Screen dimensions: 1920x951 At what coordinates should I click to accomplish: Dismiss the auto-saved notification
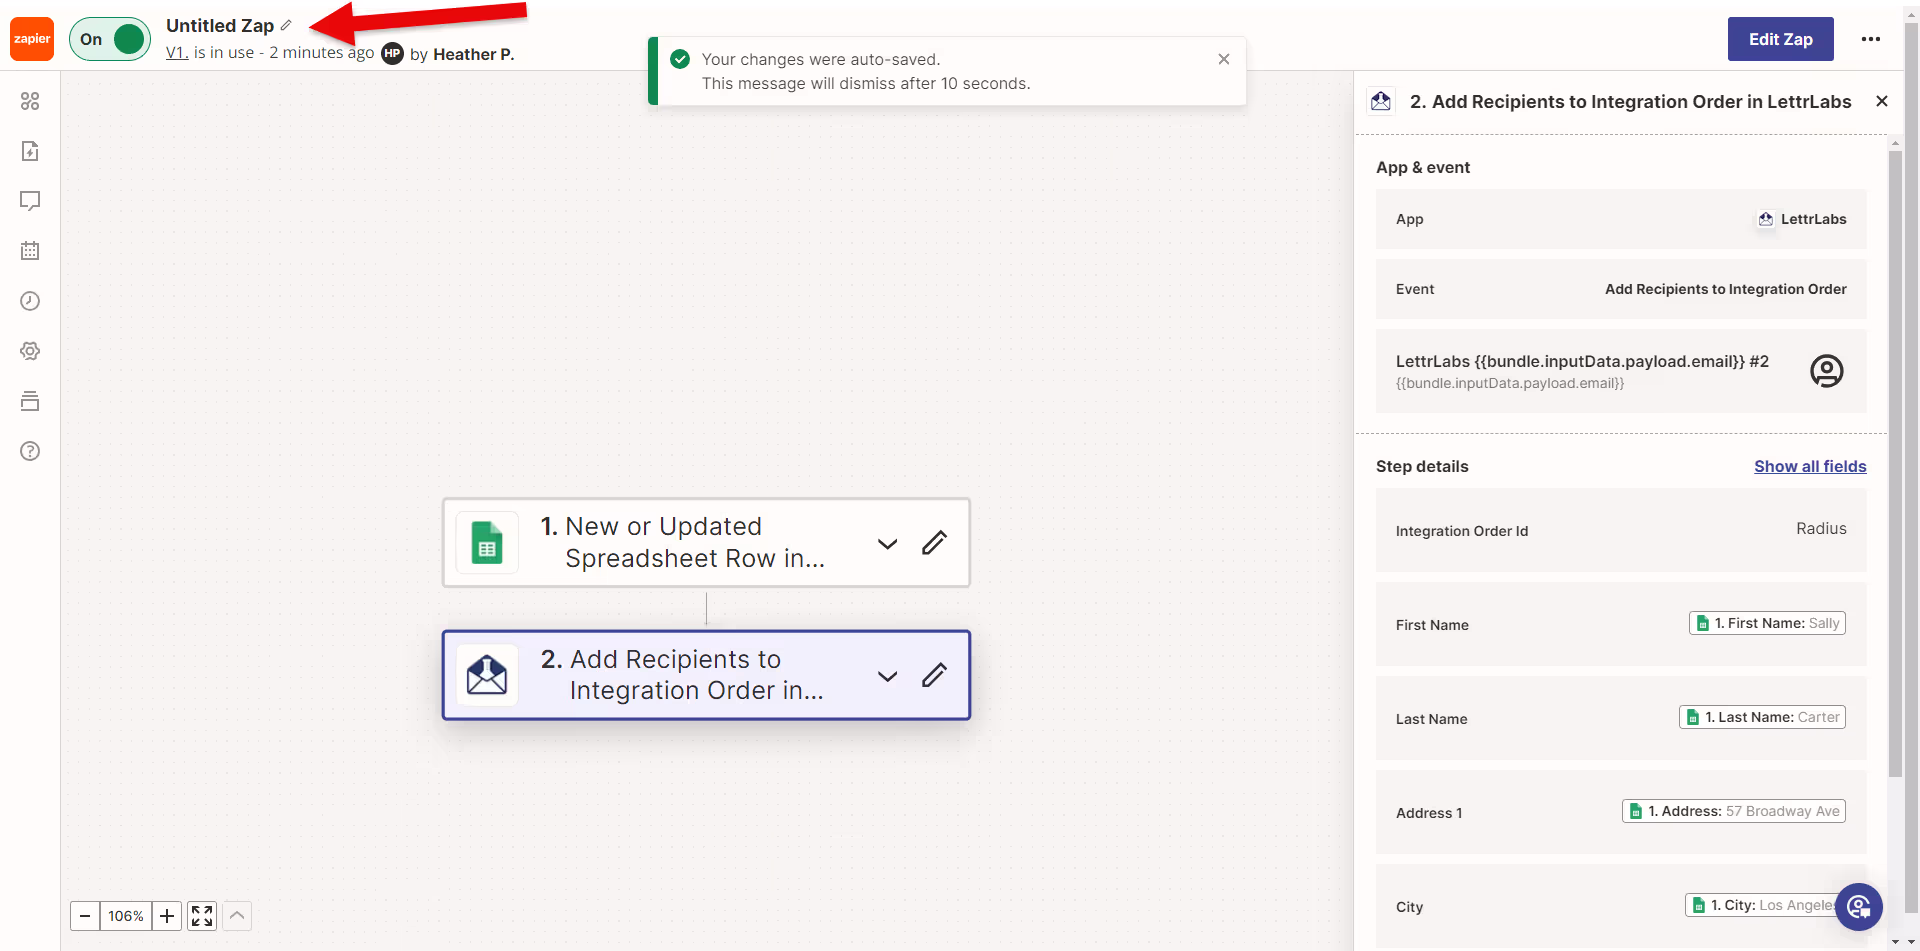click(x=1224, y=59)
